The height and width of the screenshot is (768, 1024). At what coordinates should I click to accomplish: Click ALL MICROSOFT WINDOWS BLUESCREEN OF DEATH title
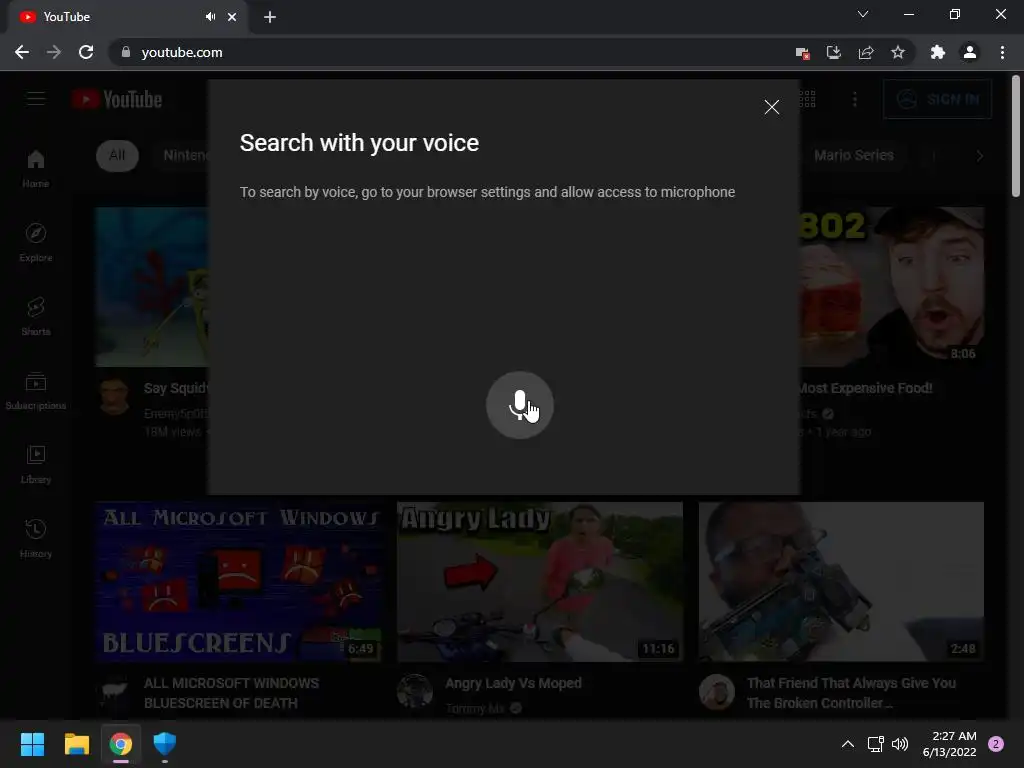pos(231,693)
